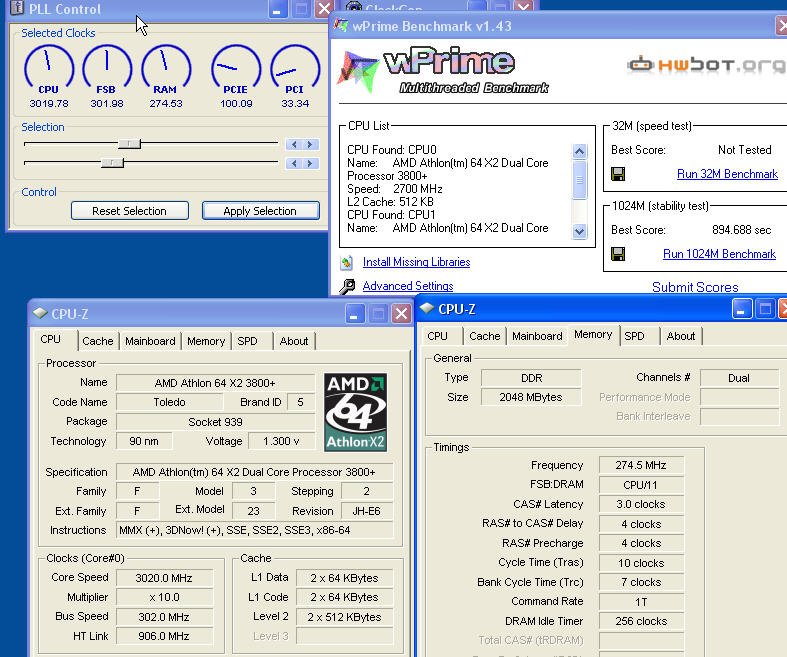The width and height of the screenshot is (787, 657).
Task: Click the Bus Speed 302.0 MHz field
Action: pyautogui.click(x=164, y=617)
